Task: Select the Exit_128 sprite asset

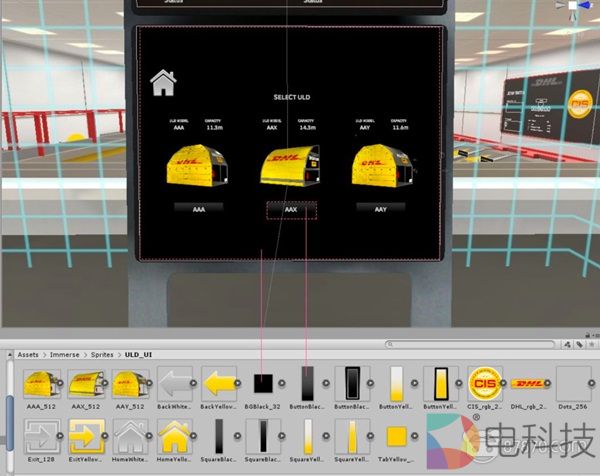Action: click(x=37, y=436)
